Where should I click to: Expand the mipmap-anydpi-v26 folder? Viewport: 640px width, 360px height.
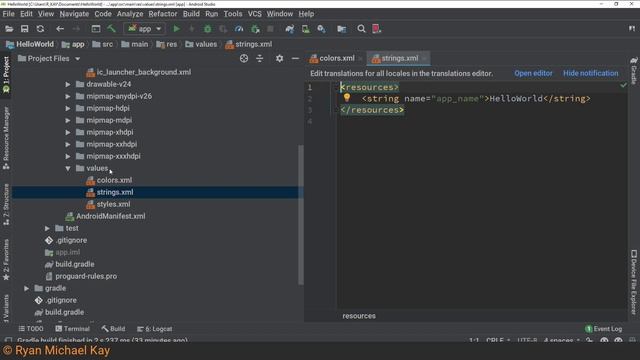tap(68, 96)
